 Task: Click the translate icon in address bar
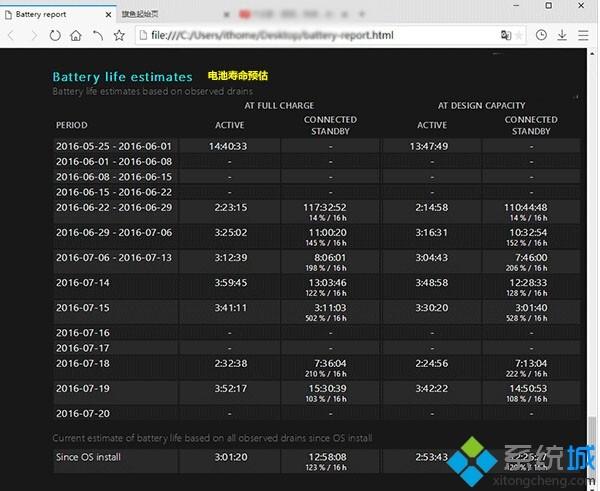tap(506, 35)
